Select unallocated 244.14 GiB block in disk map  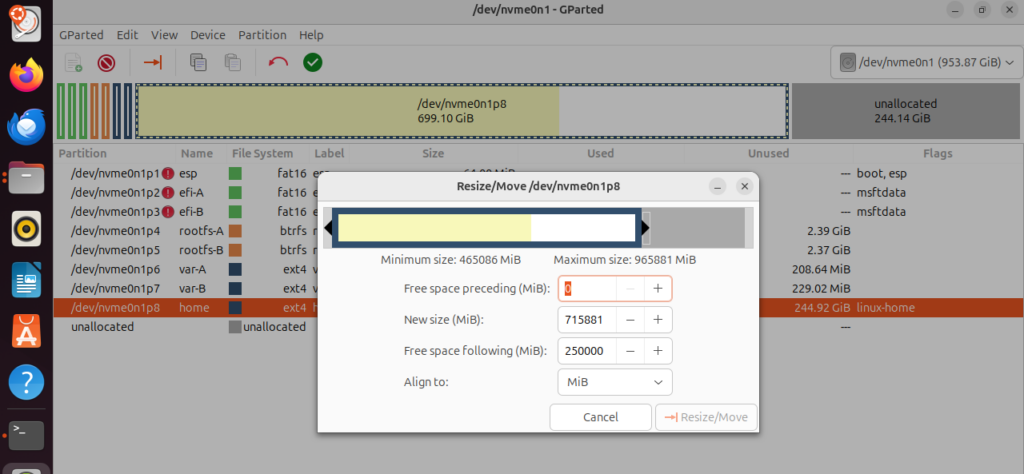pyautogui.click(x=905, y=111)
